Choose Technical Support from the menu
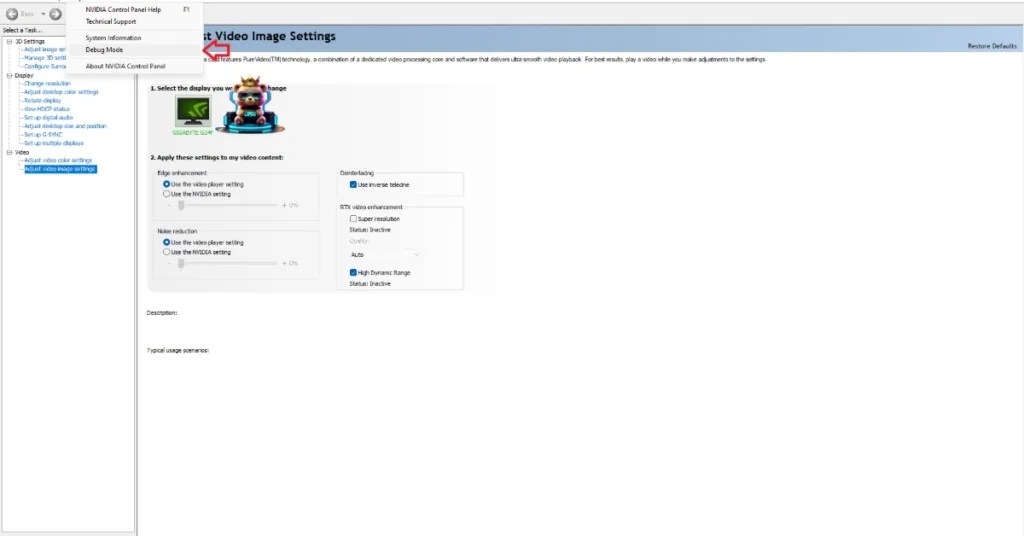This screenshot has height=536, width=1024. 111,22
